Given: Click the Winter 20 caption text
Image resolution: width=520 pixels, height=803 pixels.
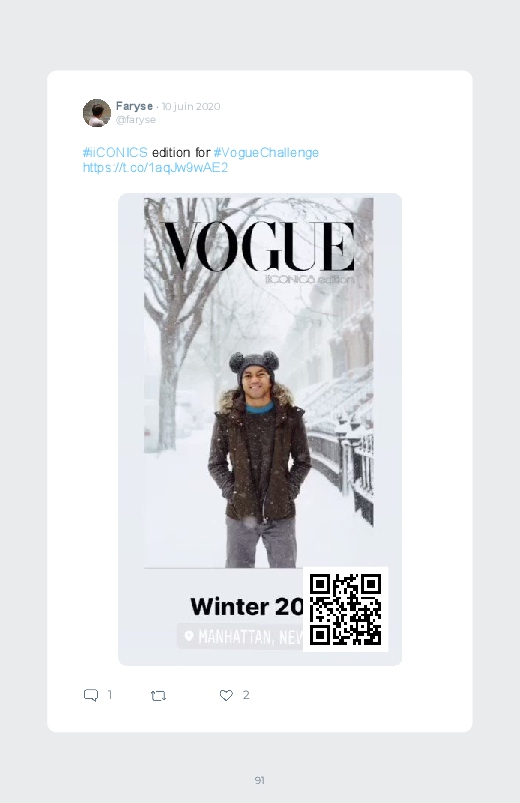Looking at the screenshot, I should [247, 606].
